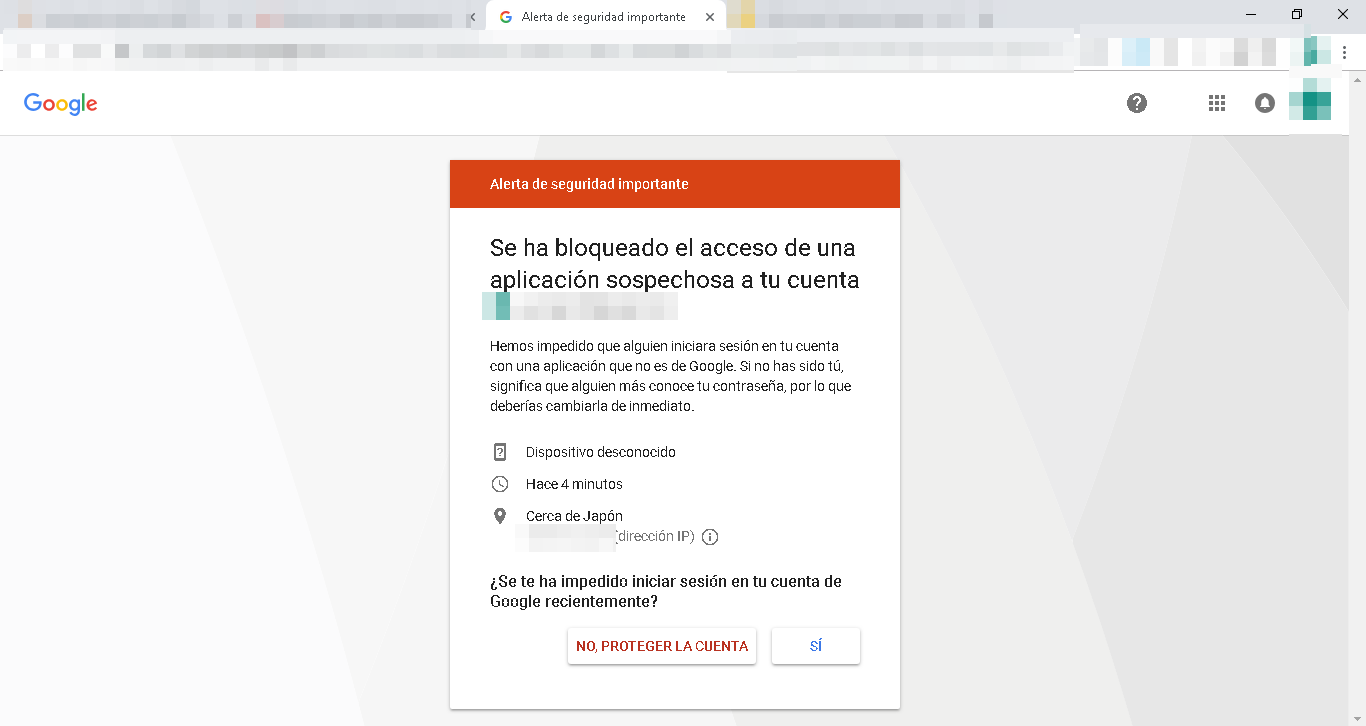1366x726 pixels.
Task: Select the Alerta de seguridad importante tab
Action: pyautogui.click(x=606, y=17)
